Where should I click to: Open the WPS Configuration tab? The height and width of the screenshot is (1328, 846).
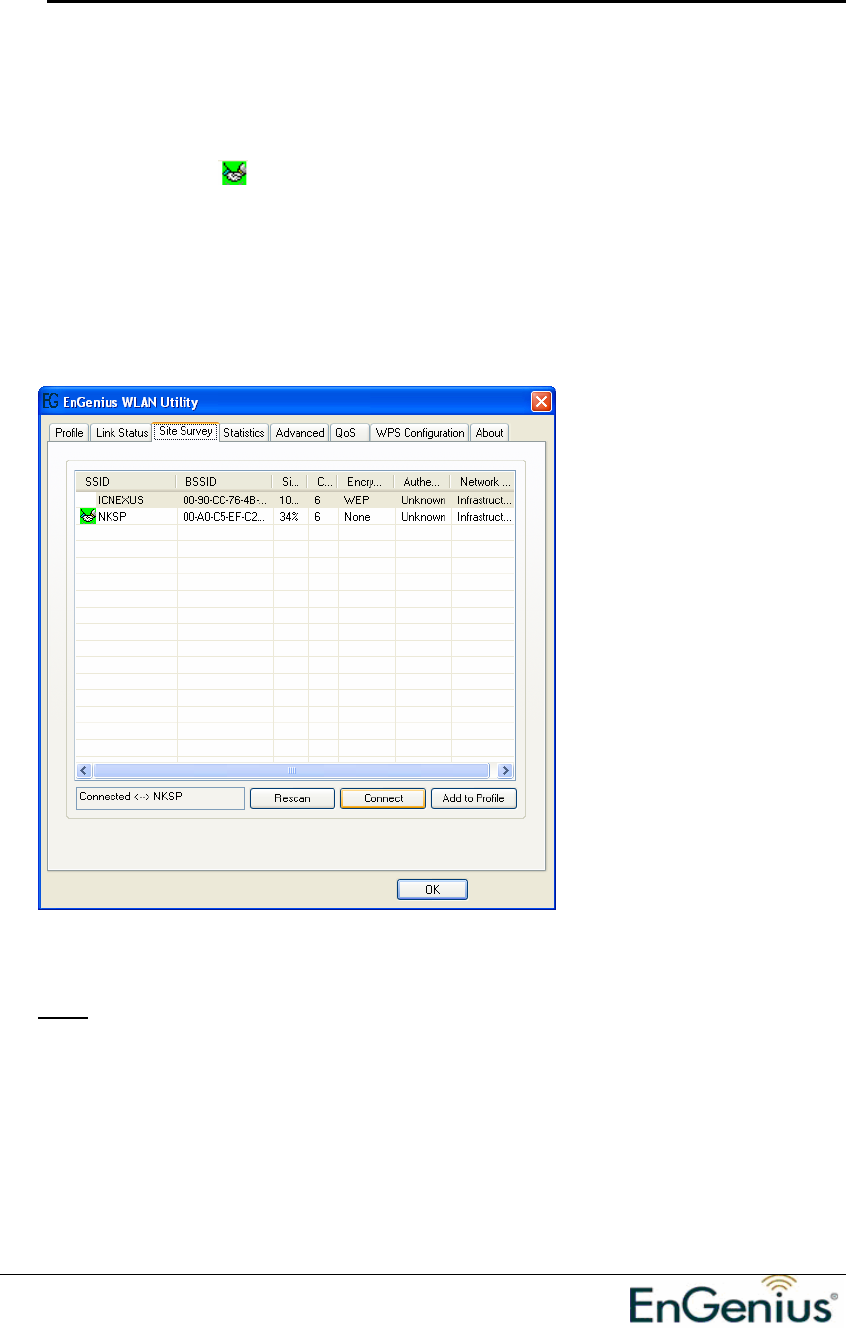pyautogui.click(x=420, y=433)
